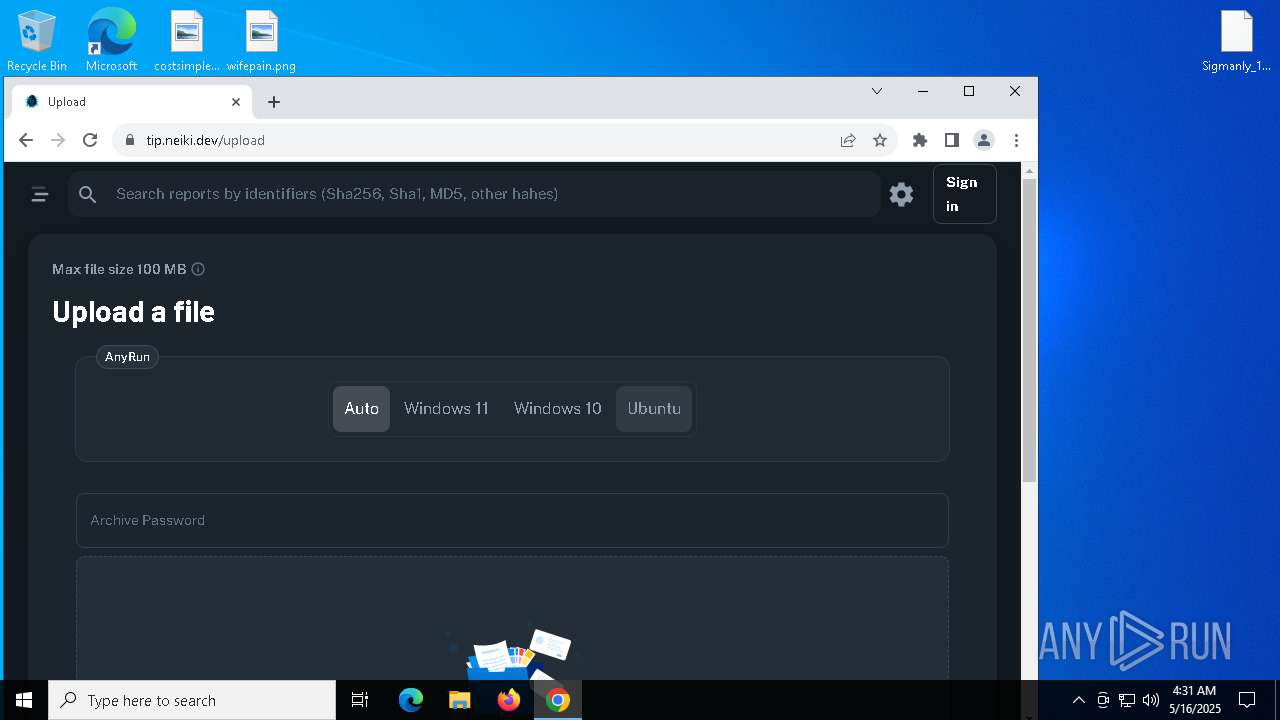Select the costsimple image file on desktop
Screen dimensions: 1280x720
[187, 41]
